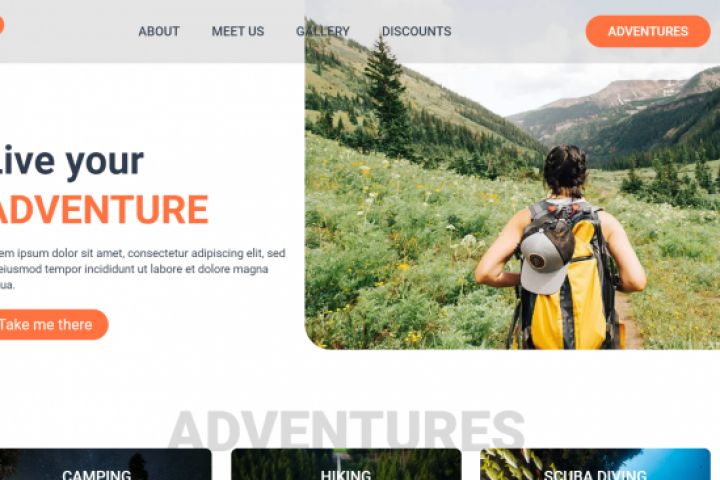The height and width of the screenshot is (480, 720).
Task: Go to the MEET US page
Action: click(238, 31)
